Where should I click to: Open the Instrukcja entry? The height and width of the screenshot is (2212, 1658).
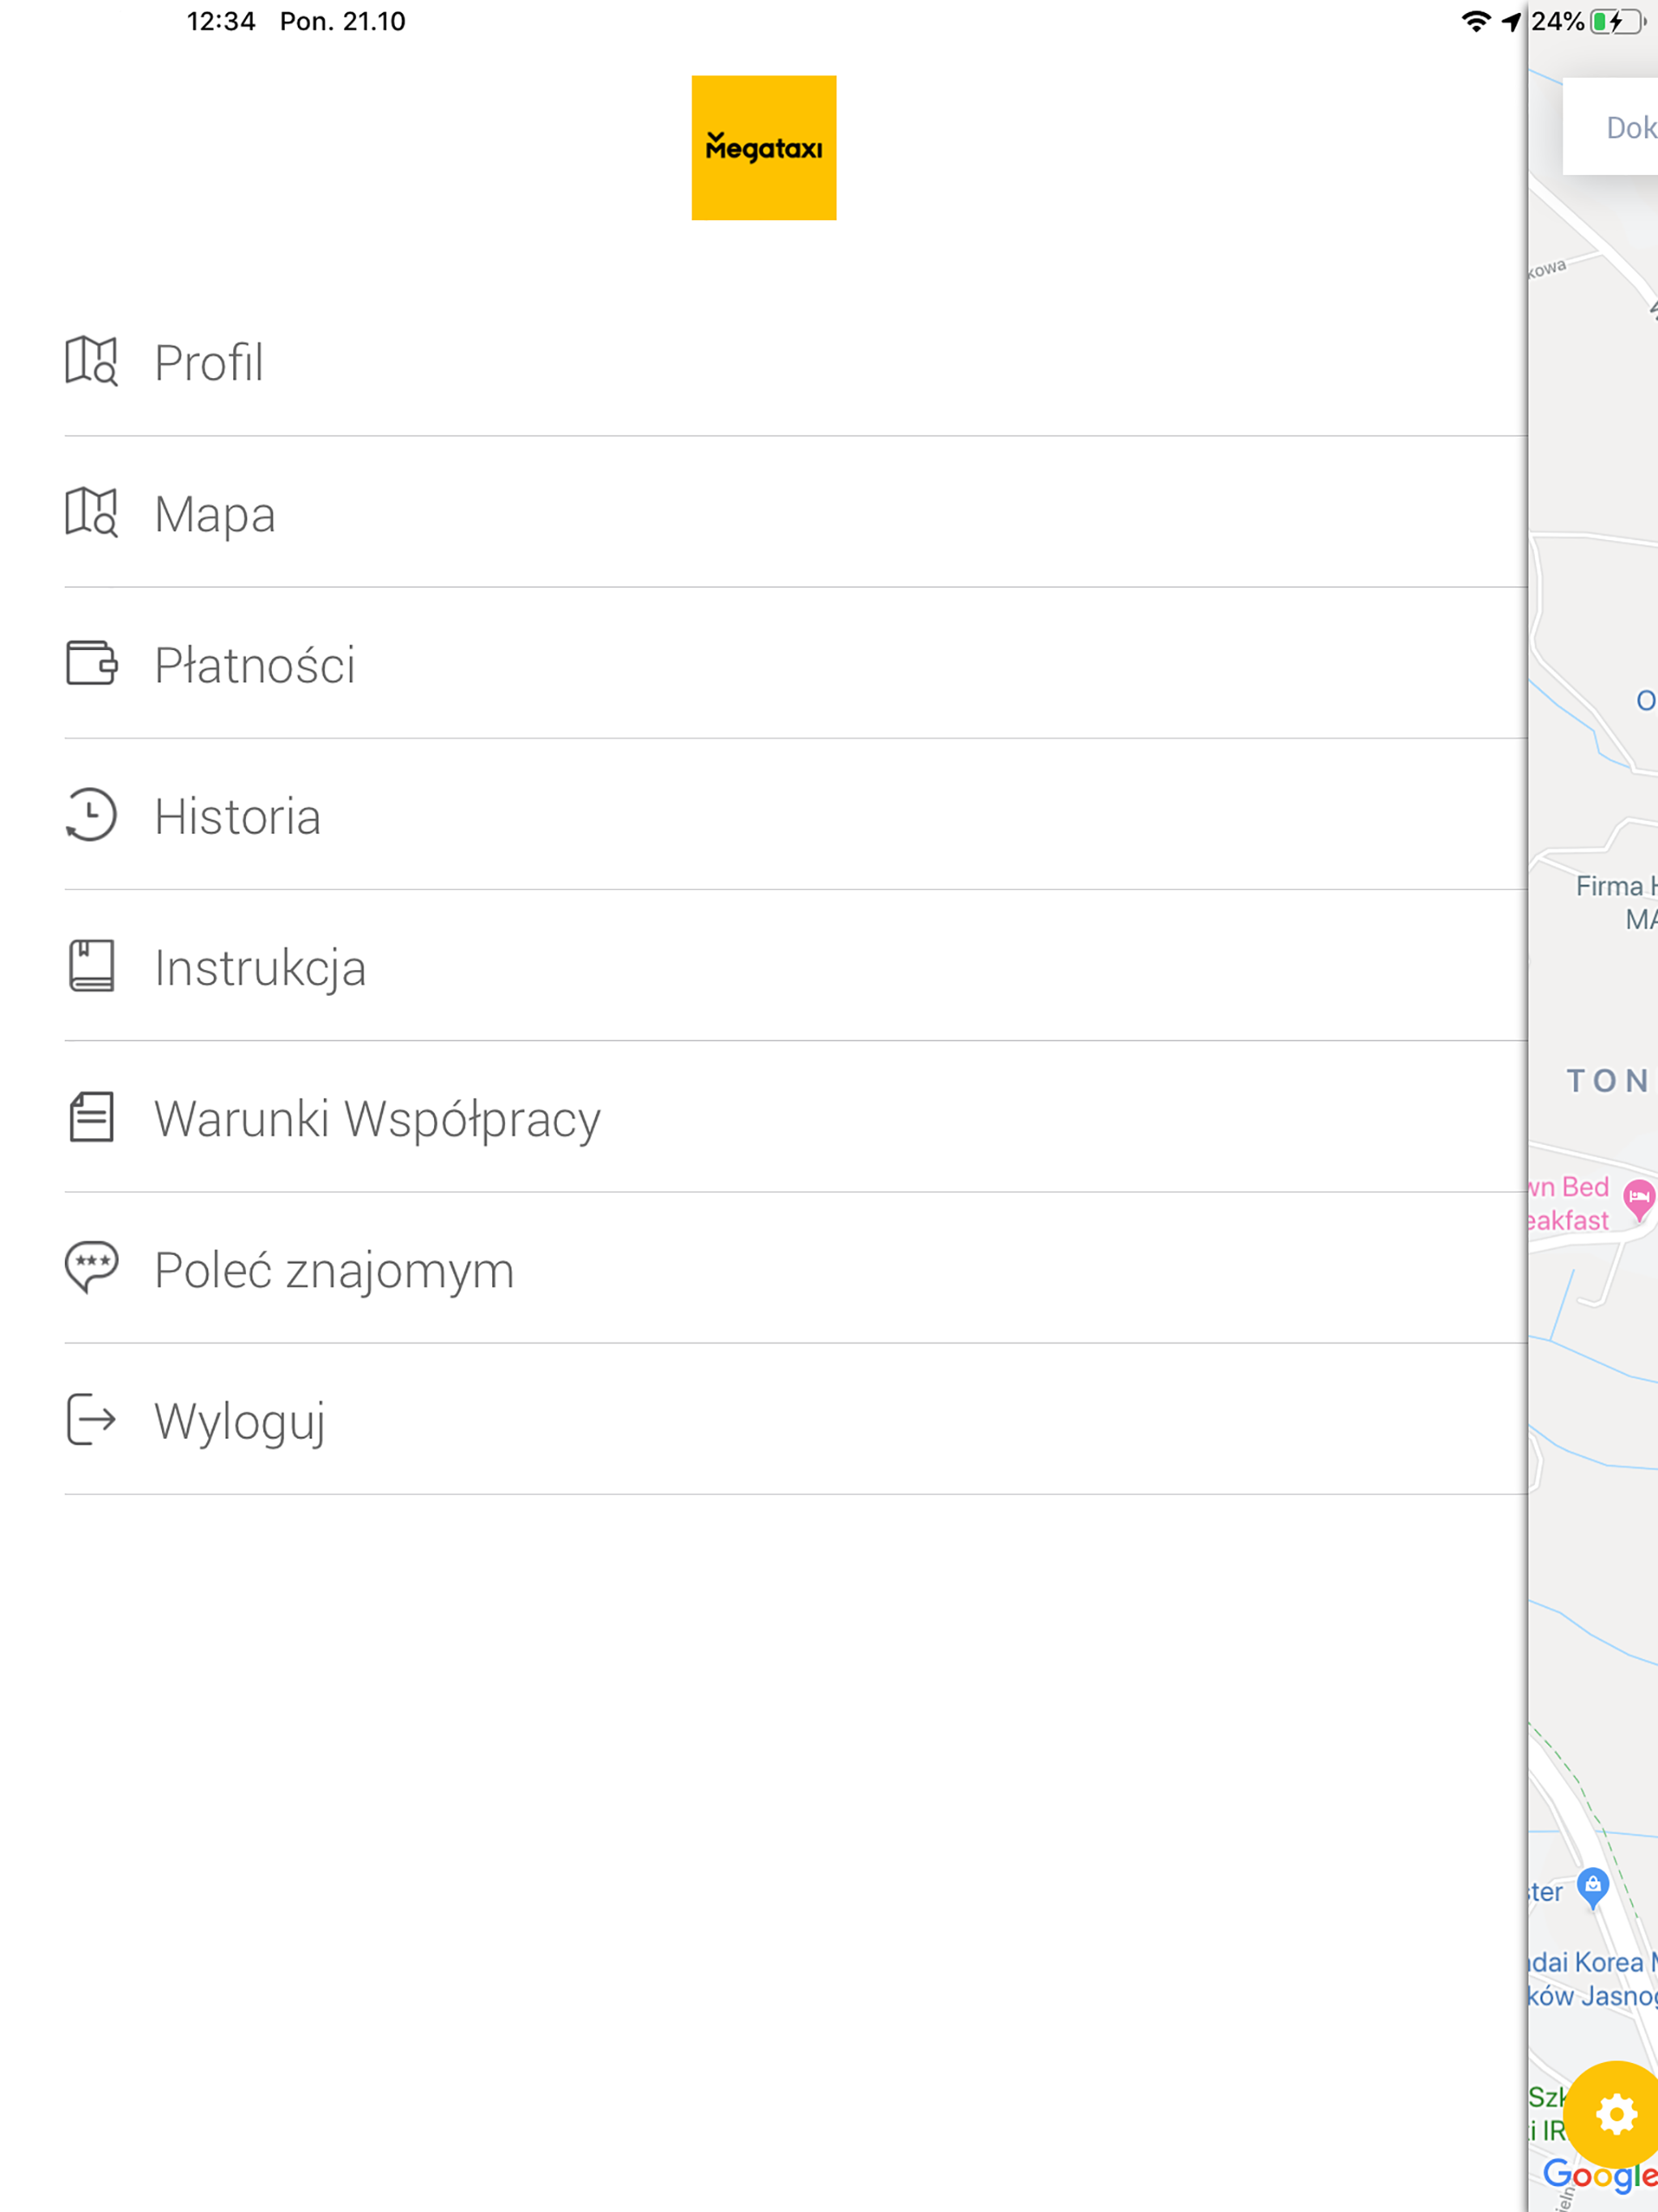click(796, 966)
